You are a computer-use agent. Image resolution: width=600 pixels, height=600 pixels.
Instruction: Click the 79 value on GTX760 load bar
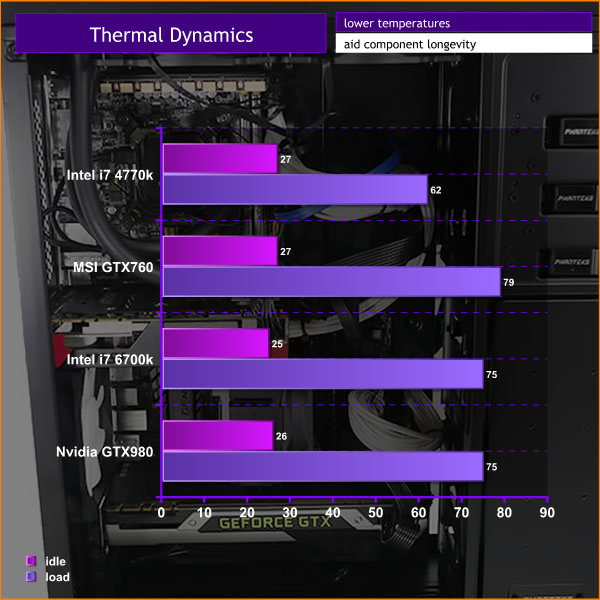point(509,282)
